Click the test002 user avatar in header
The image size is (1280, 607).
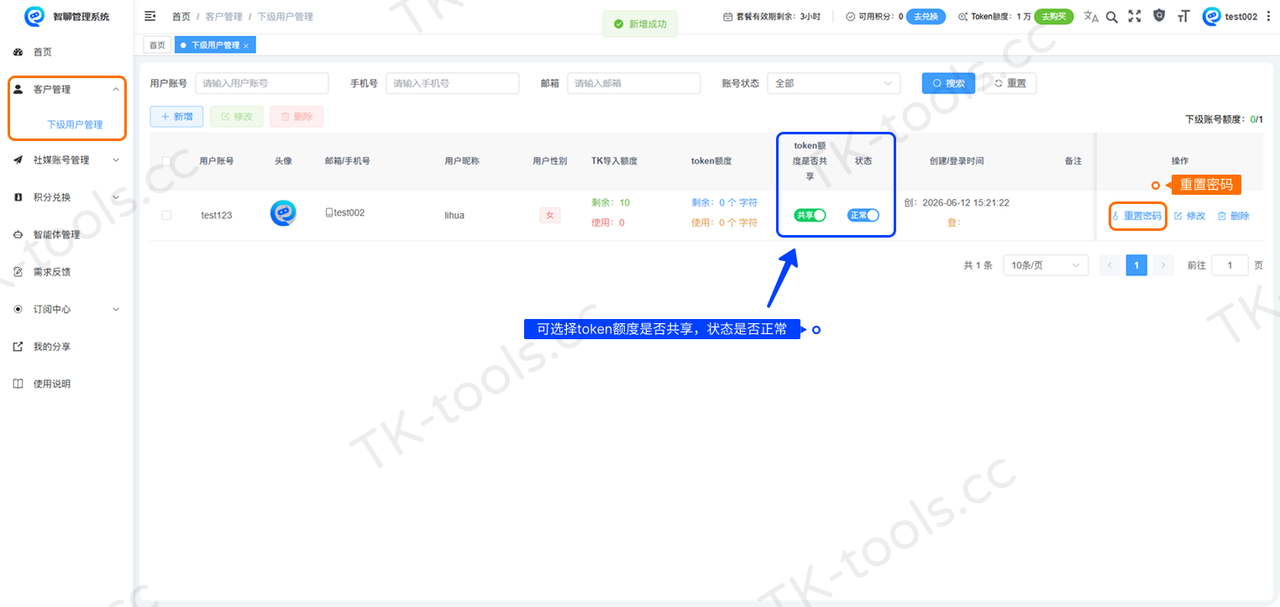(x=1211, y=16)
